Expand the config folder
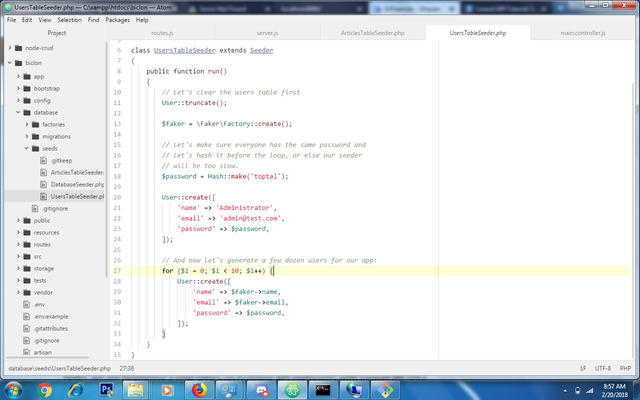Image resolution: width=640 pixels, height=400 pixels. tap(18, 100)
